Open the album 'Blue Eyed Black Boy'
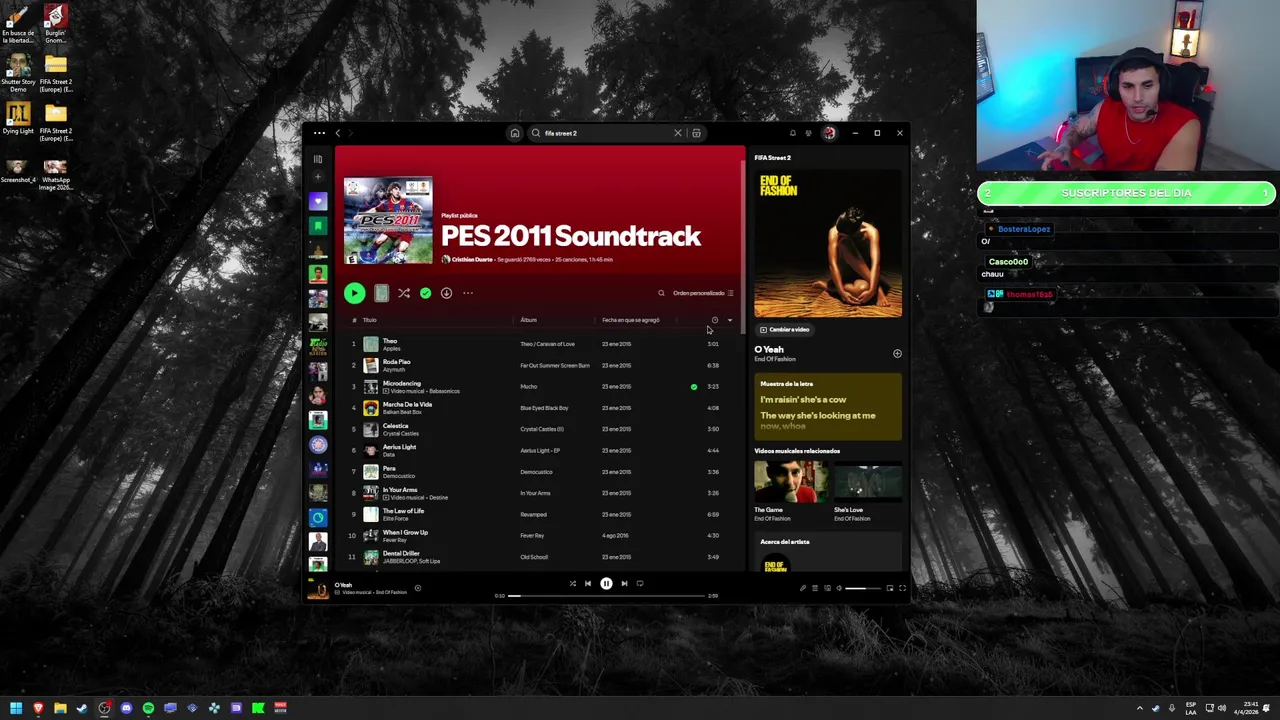 [x=544, y=408]
